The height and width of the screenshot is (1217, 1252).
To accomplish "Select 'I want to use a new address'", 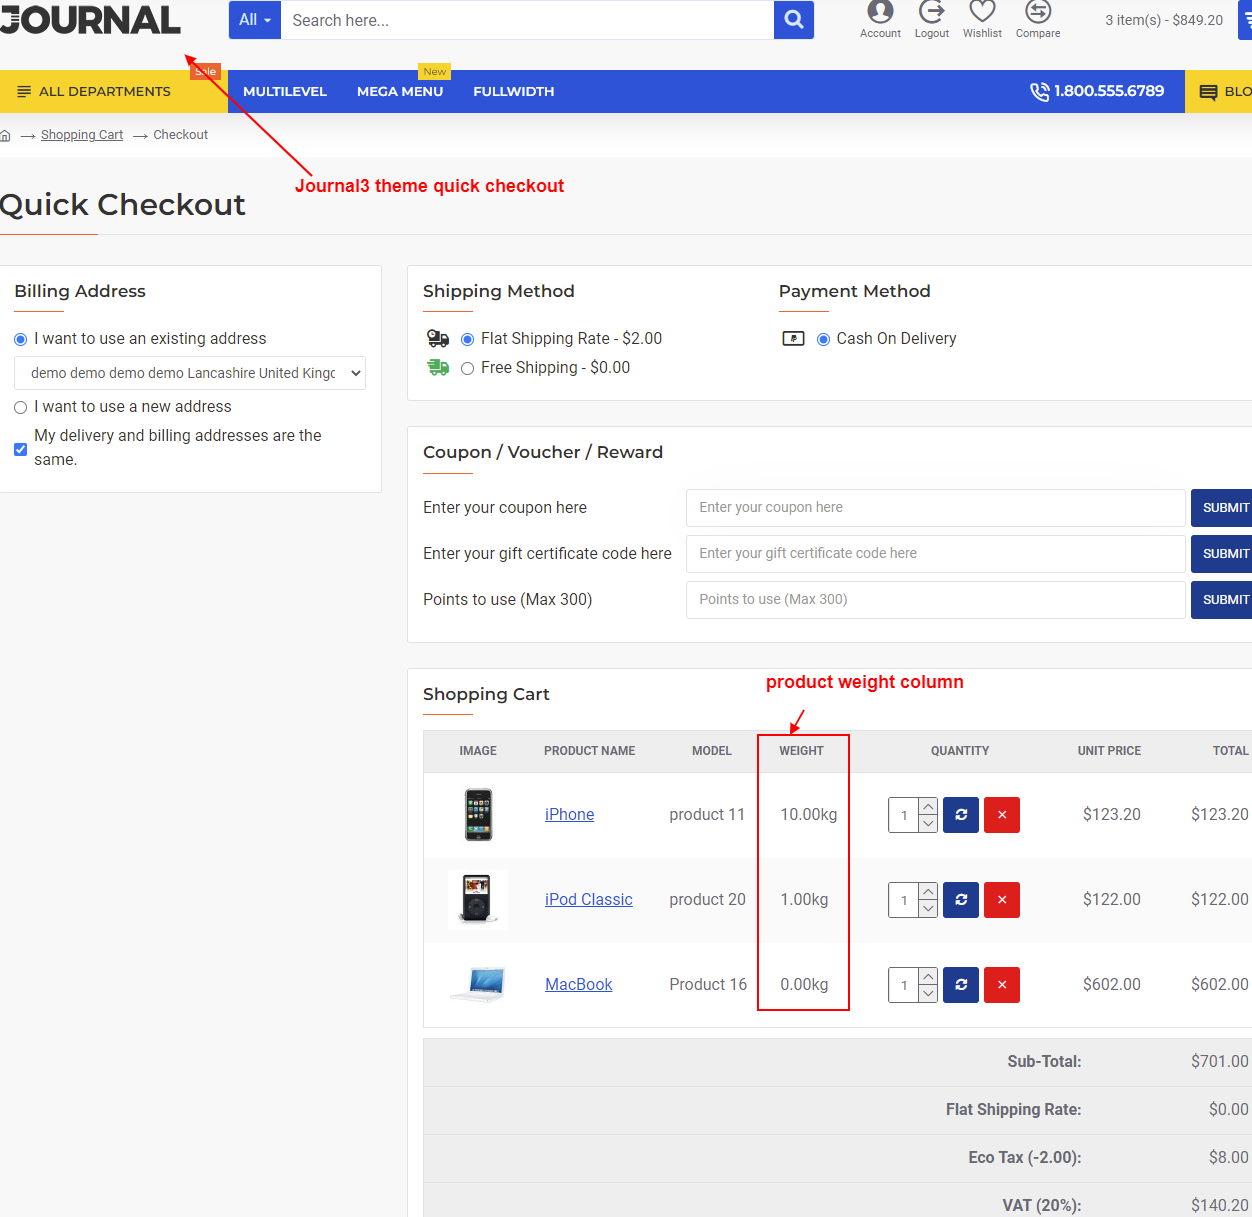I will tap(20, 408).
